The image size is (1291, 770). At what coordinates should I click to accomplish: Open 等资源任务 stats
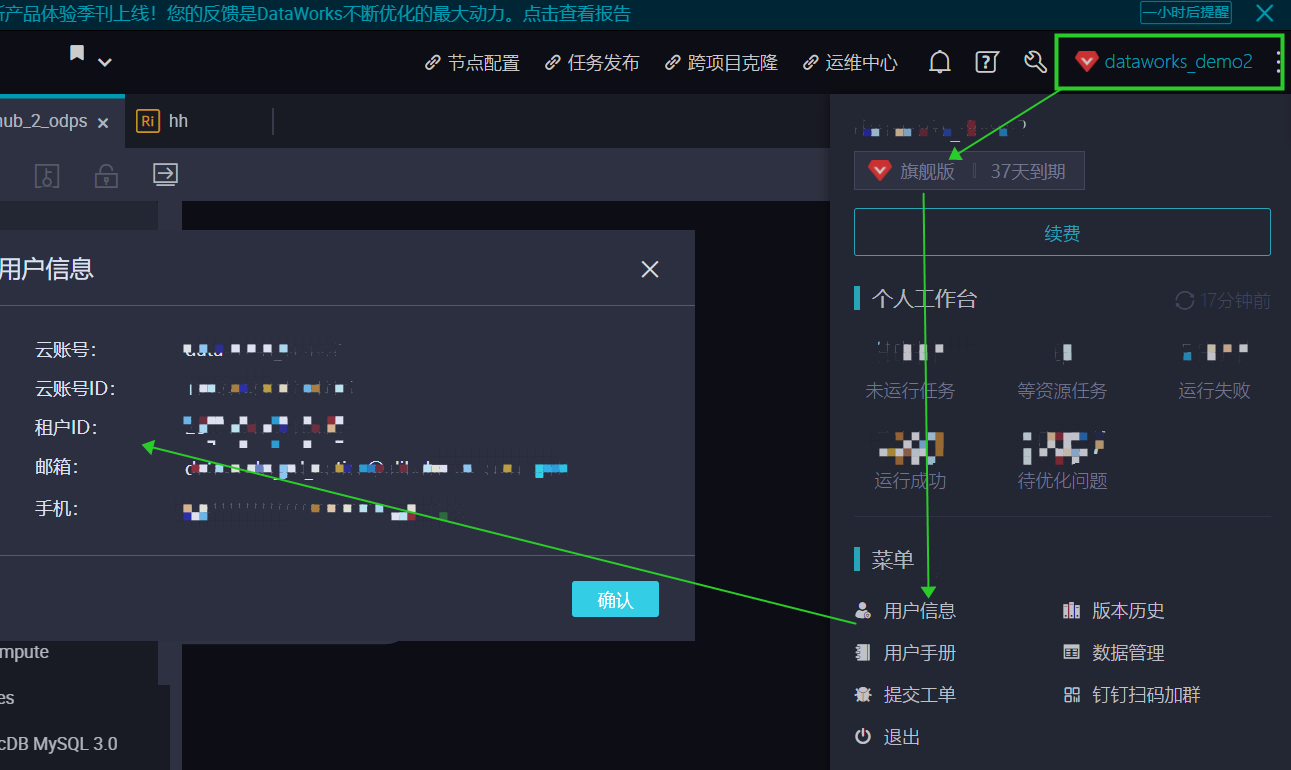[1062, 390]
